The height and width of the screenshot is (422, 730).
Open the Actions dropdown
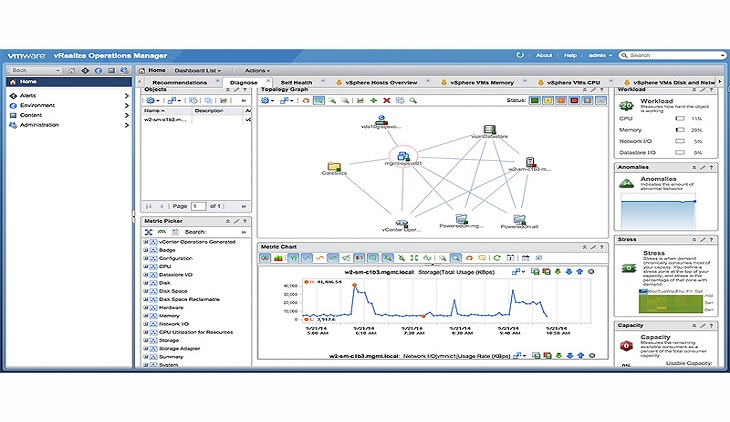pos(257,71)
